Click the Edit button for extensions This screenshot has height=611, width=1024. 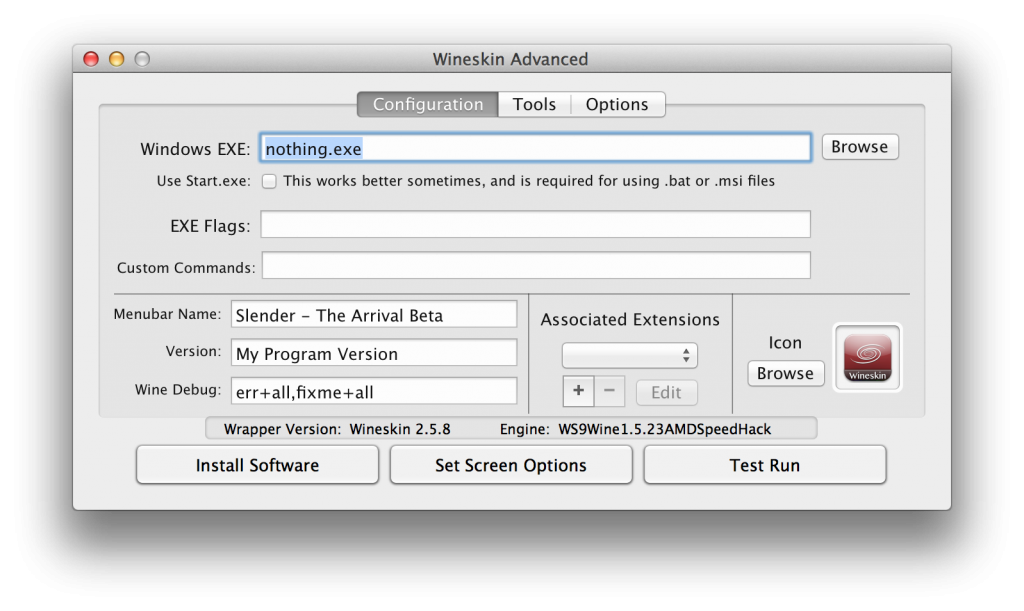click(x=666, y=392)
